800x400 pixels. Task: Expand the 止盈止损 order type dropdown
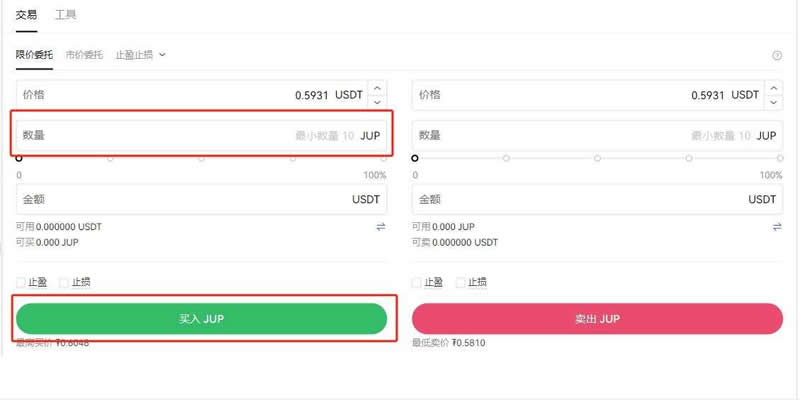click(141, 55)
